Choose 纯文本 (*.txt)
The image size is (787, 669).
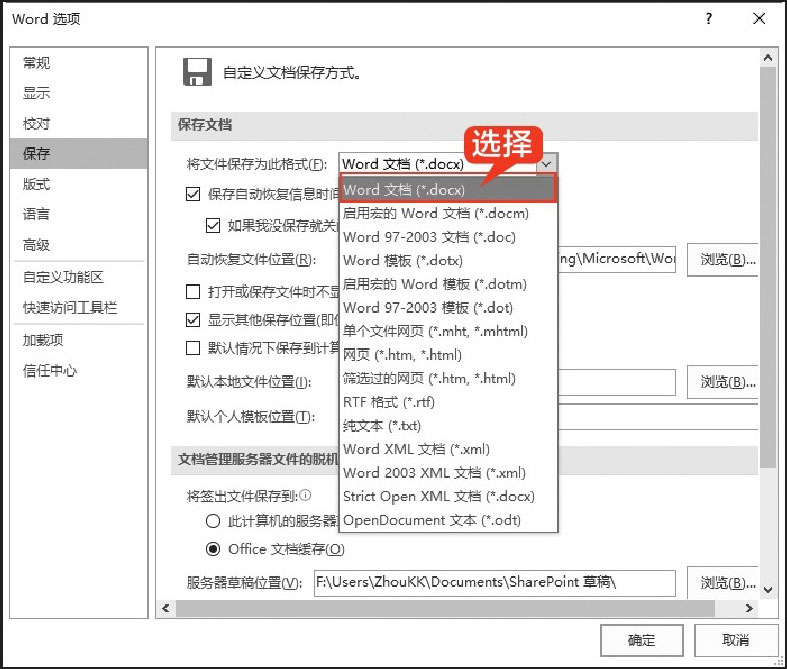point(448,426)
